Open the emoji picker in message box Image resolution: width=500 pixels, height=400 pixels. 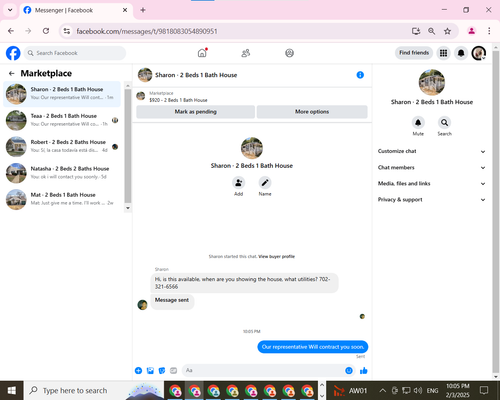[x=349, y=370]
